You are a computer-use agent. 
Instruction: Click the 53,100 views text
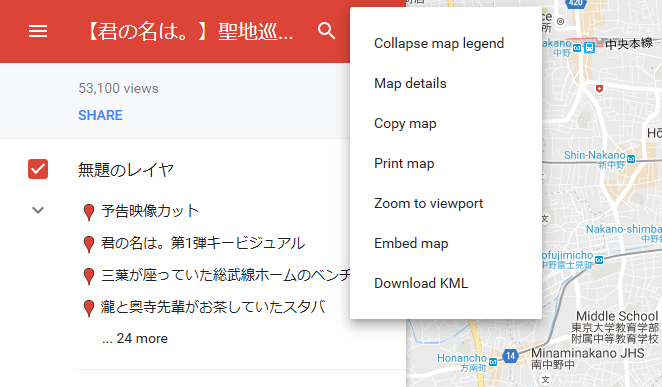pos(118,88)
